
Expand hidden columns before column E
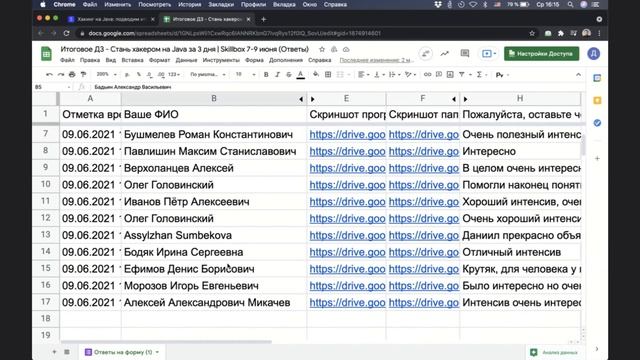click(x=313, y=99)
